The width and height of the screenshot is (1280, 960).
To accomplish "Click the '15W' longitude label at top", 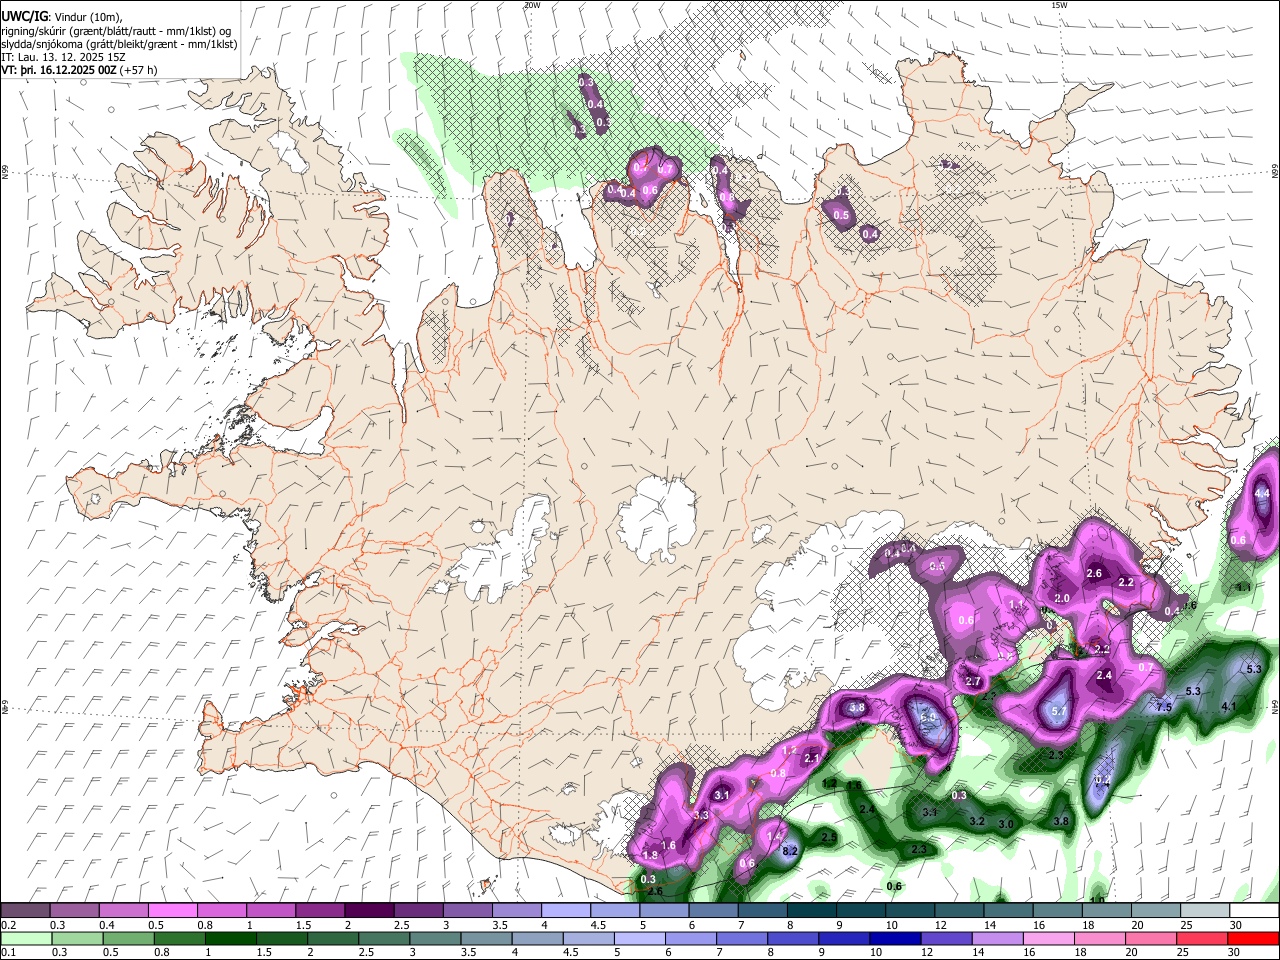I will click(x=1059, y=5).
